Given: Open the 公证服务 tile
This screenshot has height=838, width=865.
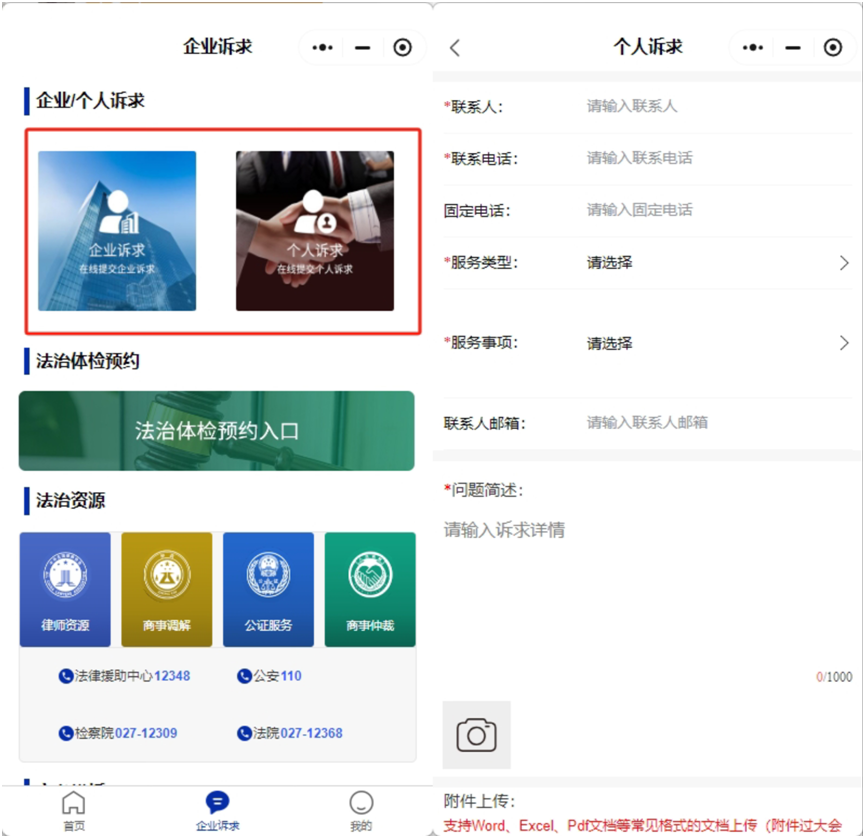Looking at the screenshot, I should click(269, 589).
